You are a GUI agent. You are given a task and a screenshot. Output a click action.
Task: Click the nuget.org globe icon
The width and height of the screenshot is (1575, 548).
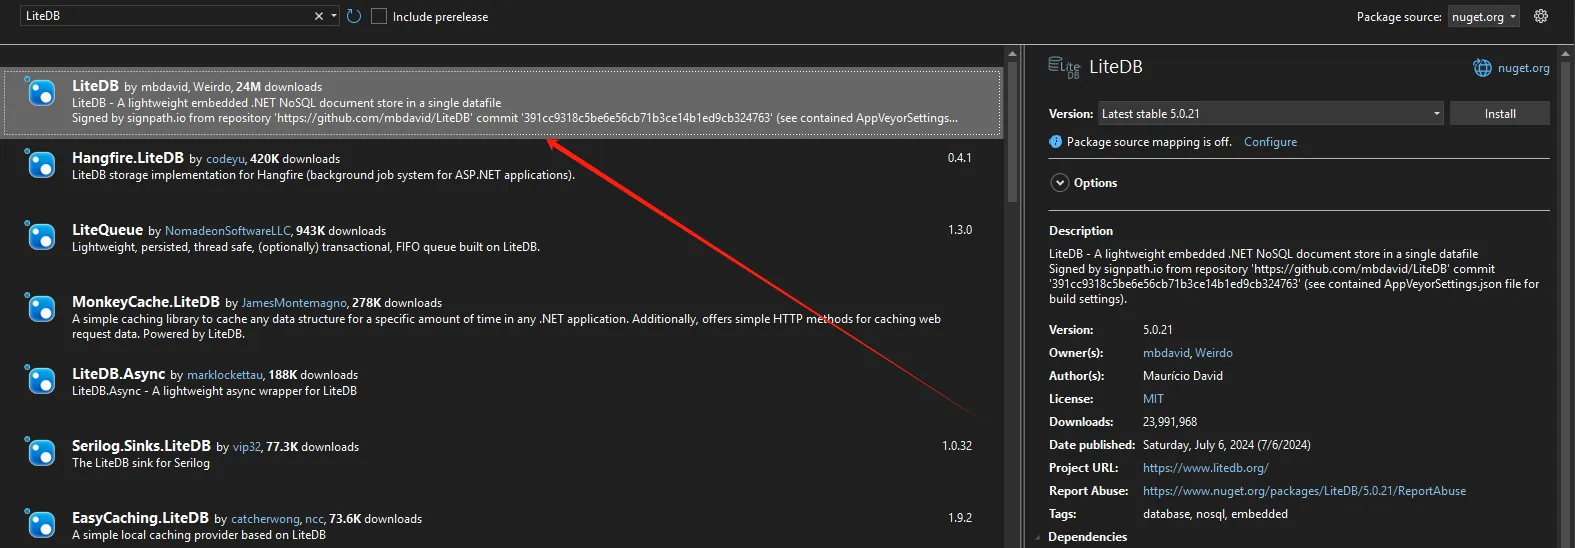(x=1482, y=68)
